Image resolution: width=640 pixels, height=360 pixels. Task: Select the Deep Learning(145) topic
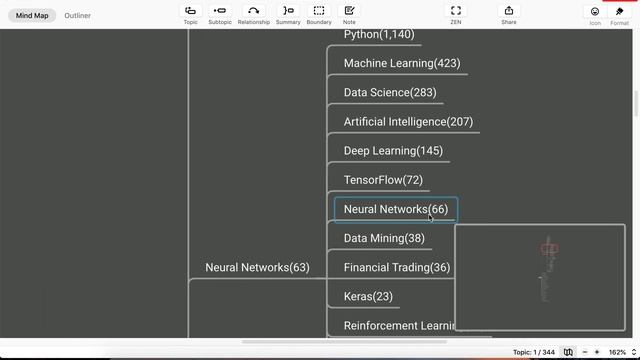[393, 151]
